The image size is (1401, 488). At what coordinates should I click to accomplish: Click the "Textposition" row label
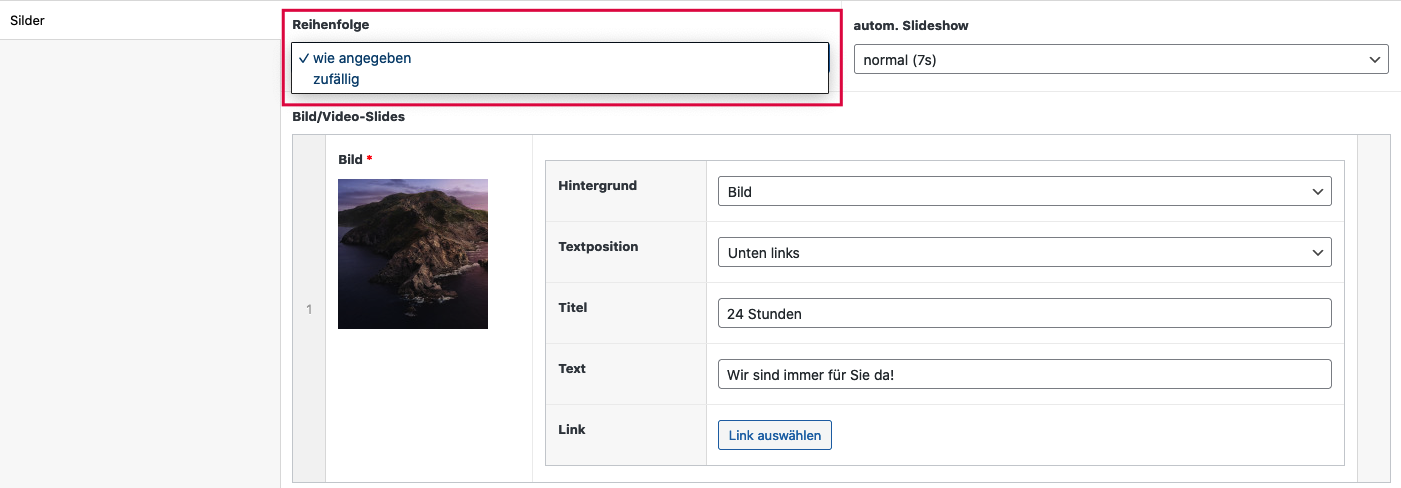598,246
